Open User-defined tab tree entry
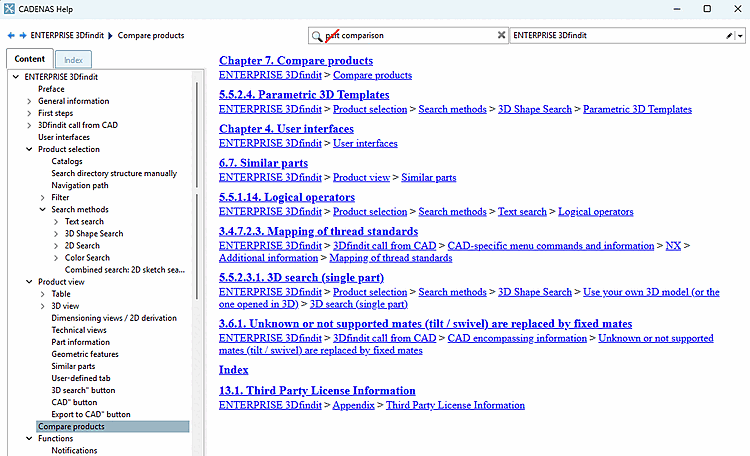Screen dimensions: 750x456 pos(81,378)
